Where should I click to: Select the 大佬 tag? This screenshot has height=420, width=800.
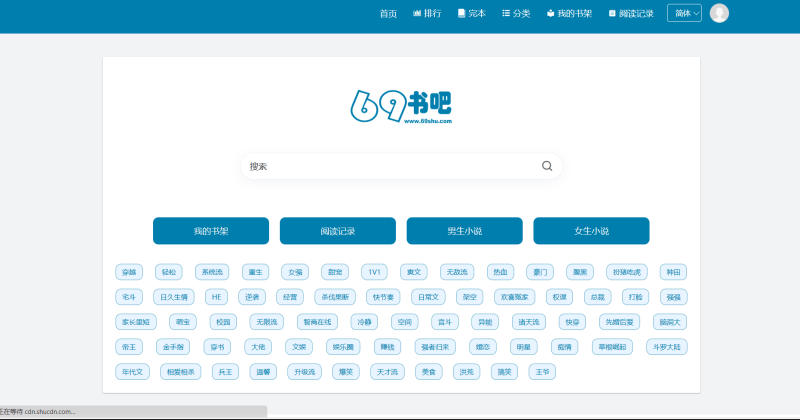[258, 347]
